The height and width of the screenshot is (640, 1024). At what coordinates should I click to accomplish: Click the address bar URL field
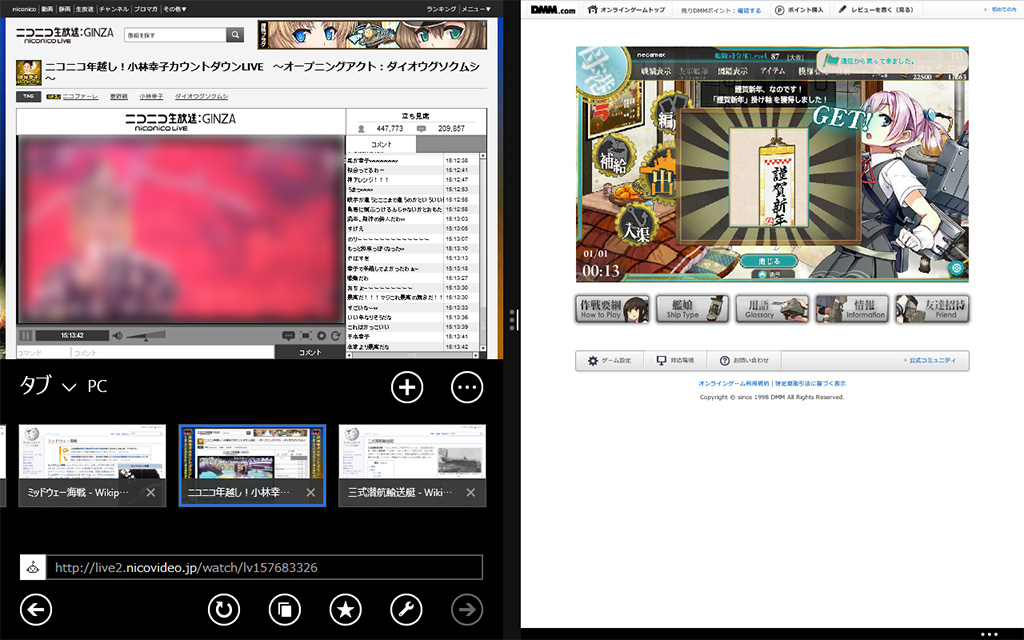click(264, 568)
